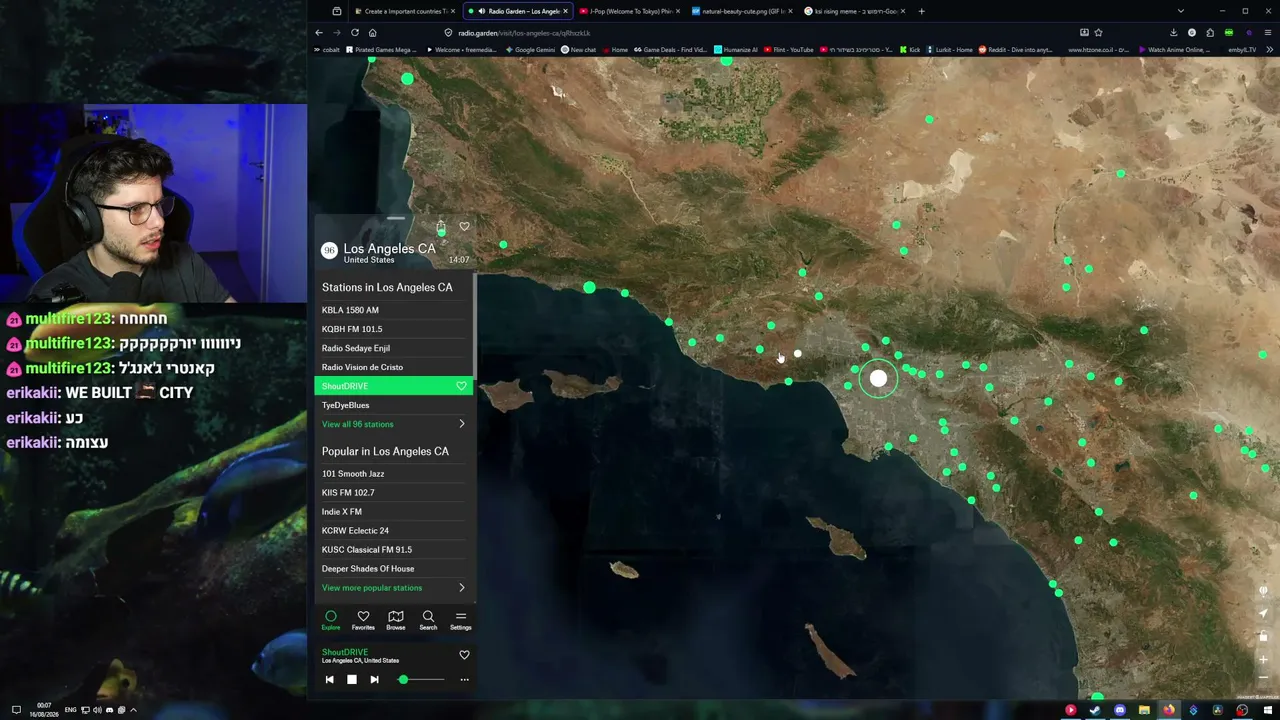Adjust the player volume slider
The width and height of the screenshot is (1280, 720).
point(421,680)
